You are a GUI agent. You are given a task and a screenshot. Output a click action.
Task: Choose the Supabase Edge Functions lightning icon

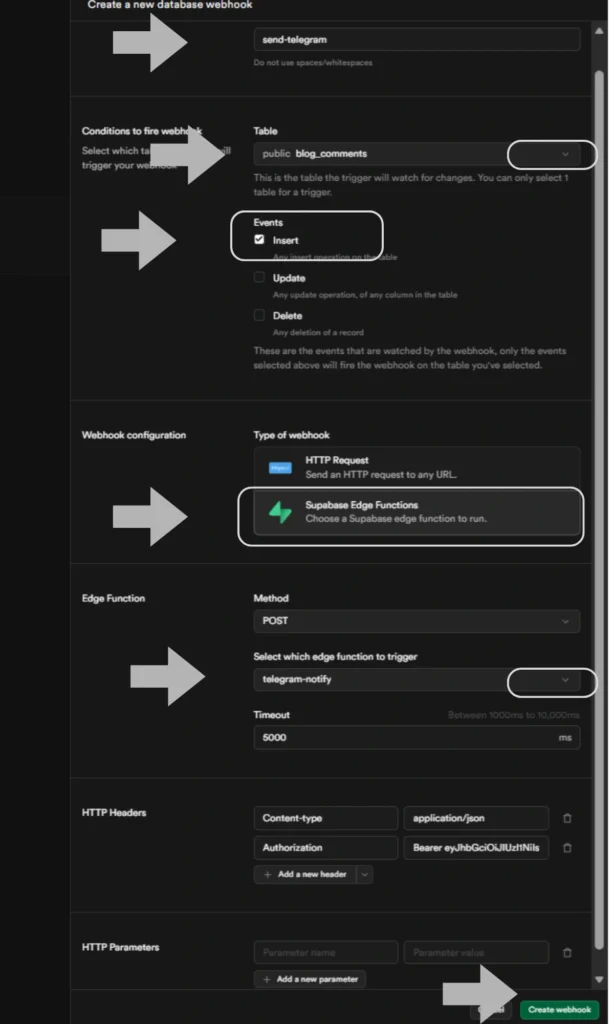pos(280,513)
